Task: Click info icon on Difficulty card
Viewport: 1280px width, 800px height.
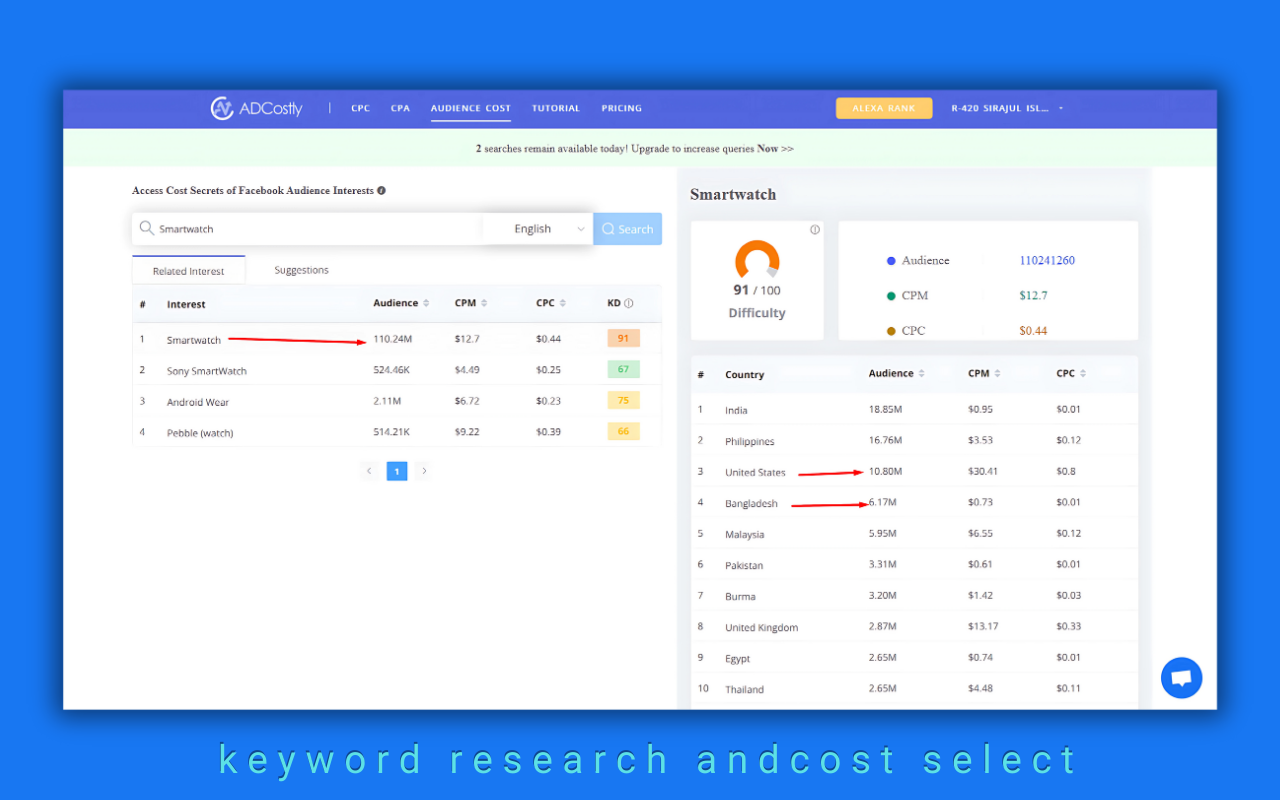Action: (814, 230)
